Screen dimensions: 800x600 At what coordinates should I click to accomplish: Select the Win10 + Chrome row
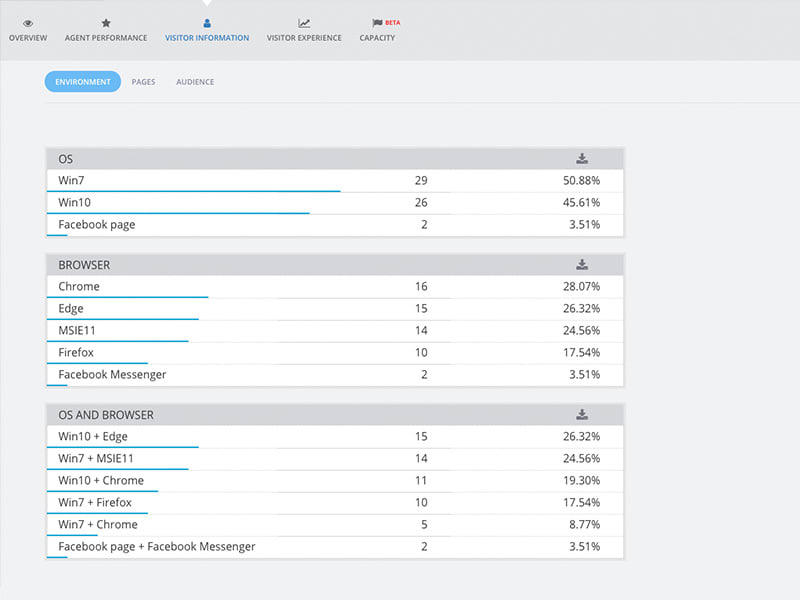335,481
